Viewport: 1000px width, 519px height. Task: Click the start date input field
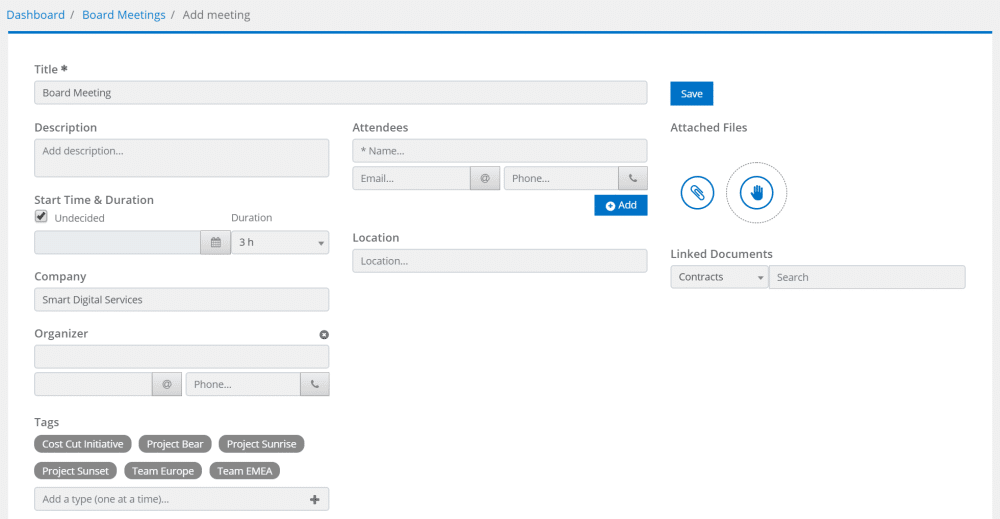point(117,242)
